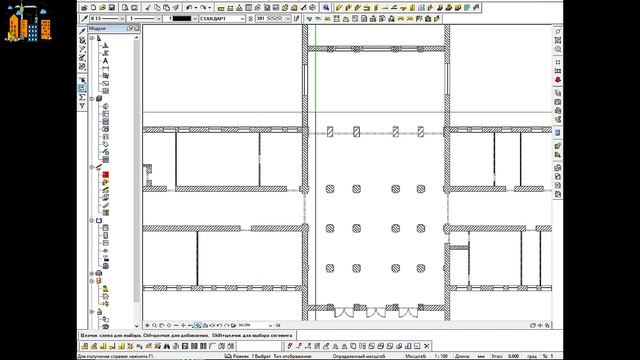Select the filter funnel tool in left toolbar
Screen dimensions: 640x360
click(82, 106)
